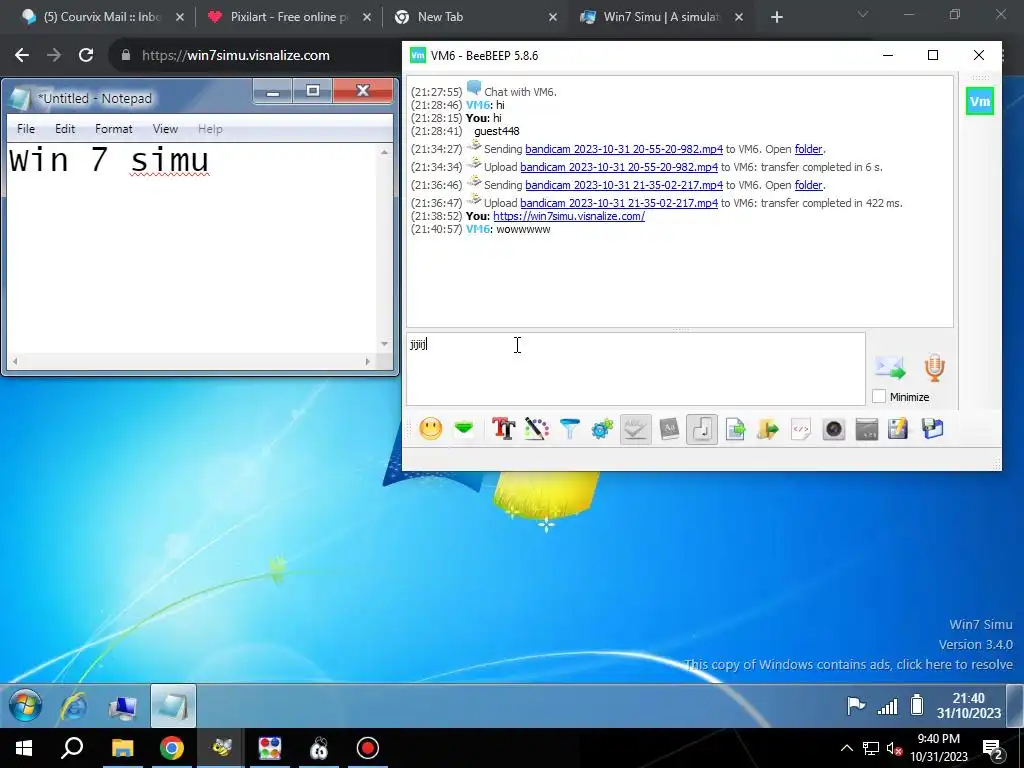
Task: Open the Sending bandicam 21-35-02-217.mp4 link
Action: point(624,185)
